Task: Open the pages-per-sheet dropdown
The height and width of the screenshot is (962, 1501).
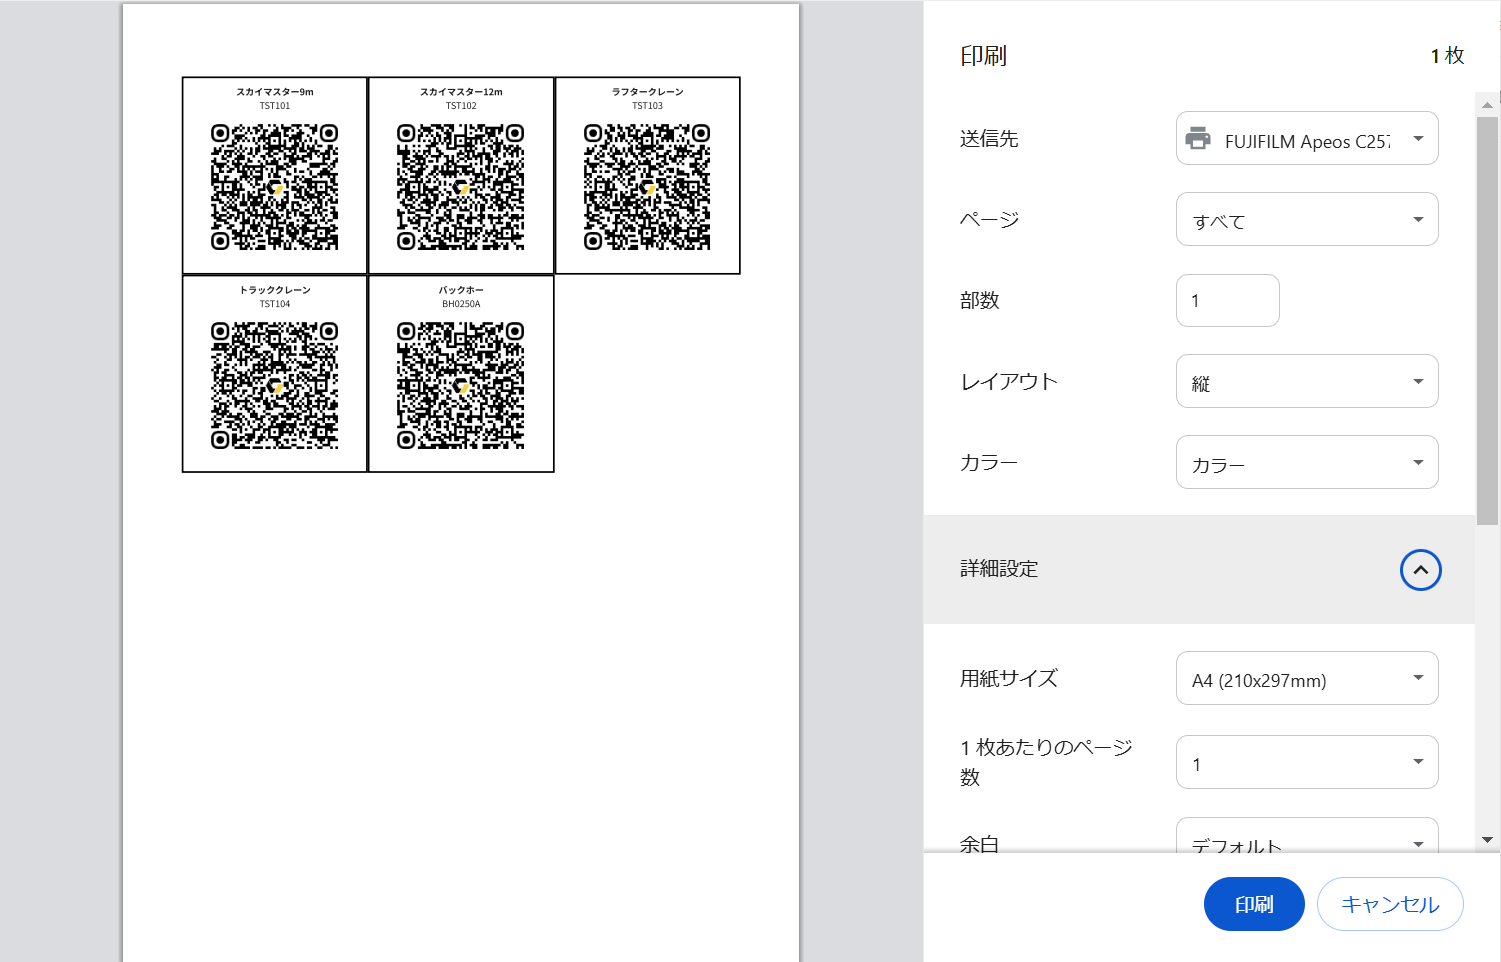Action: (x=1306, y=763)
